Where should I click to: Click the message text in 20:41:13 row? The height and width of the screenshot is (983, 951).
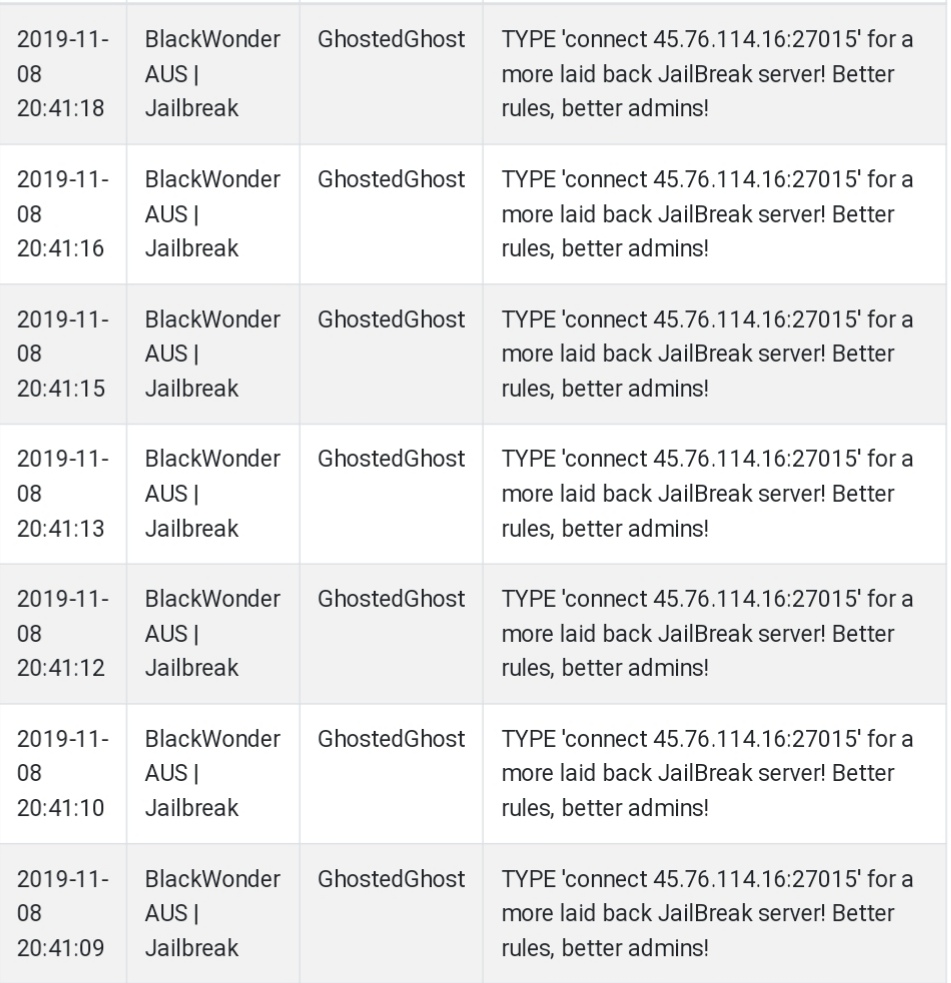(707, 493)
